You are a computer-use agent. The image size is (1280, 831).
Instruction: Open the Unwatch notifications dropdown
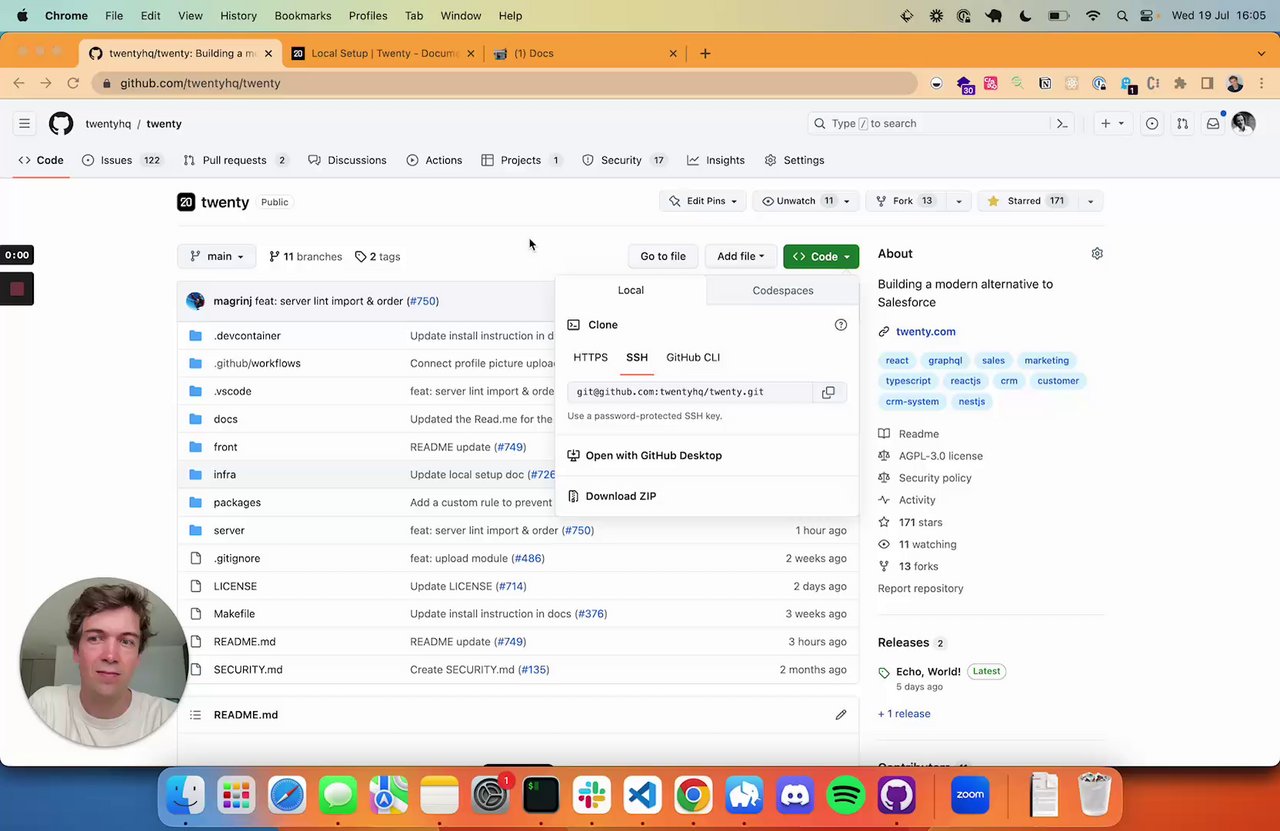click(805, 201)
